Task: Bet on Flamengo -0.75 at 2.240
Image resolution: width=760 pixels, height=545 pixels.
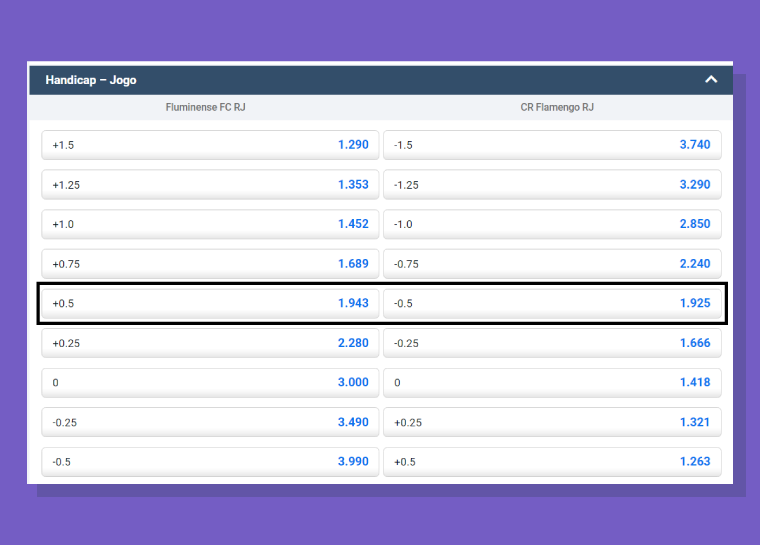Action: [x=552, y=264]
